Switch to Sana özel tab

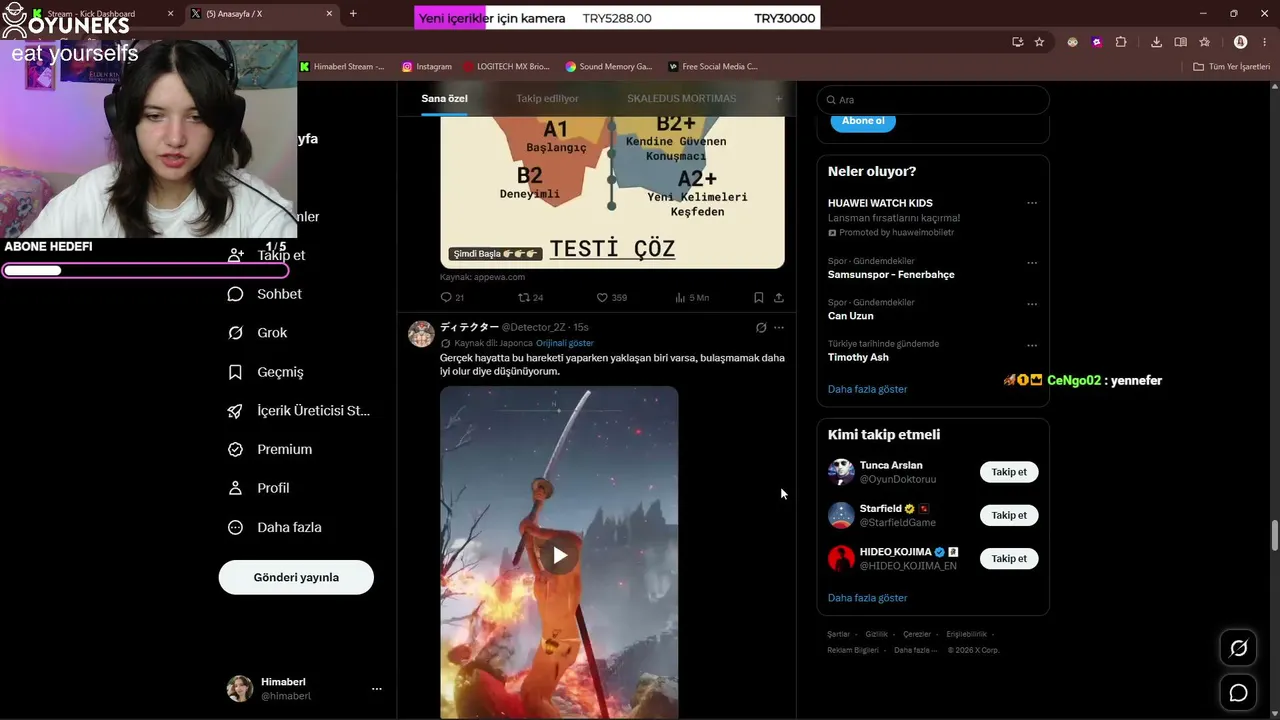(444, 99)
